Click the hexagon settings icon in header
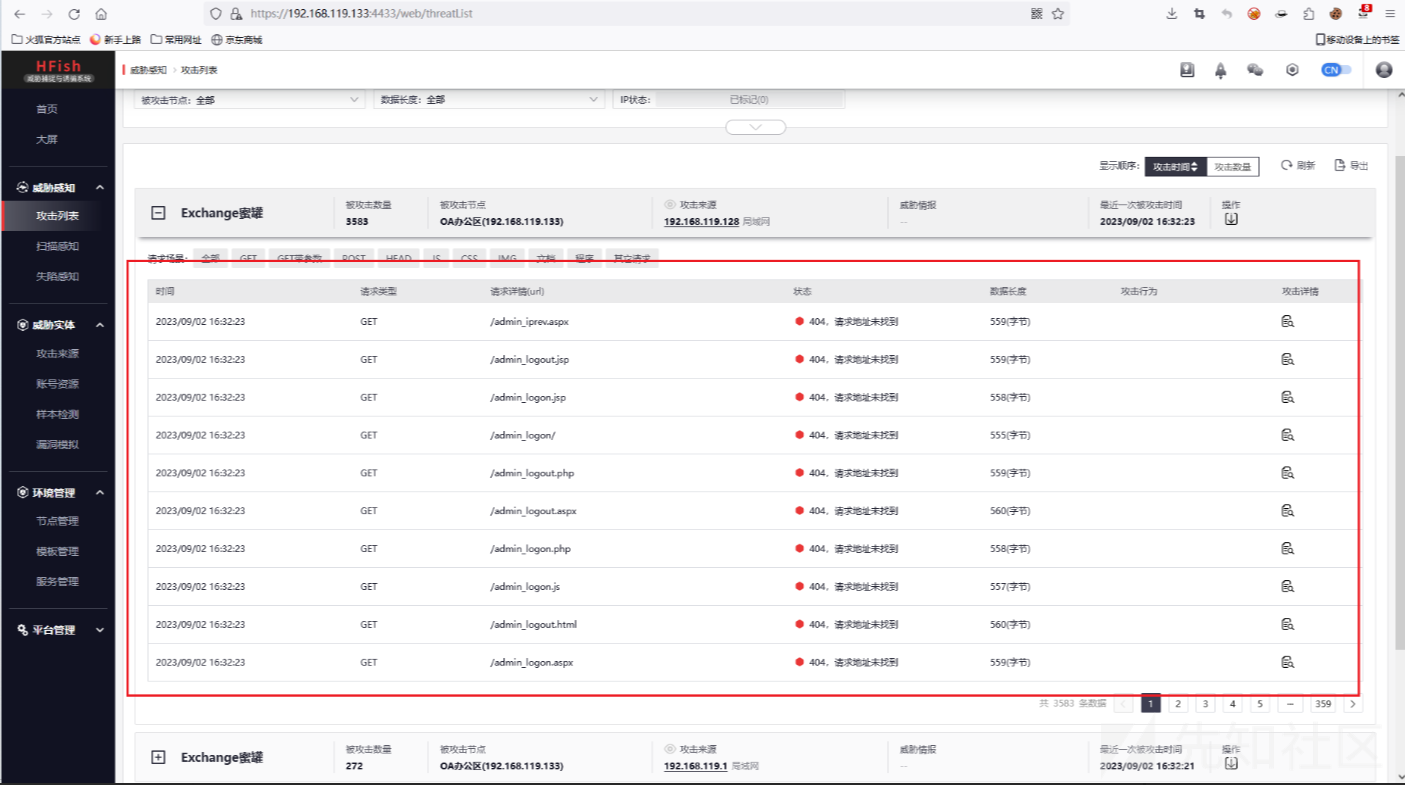Image resolution: width=1405 pixels, height=785 pixels. coord(1292,70)
